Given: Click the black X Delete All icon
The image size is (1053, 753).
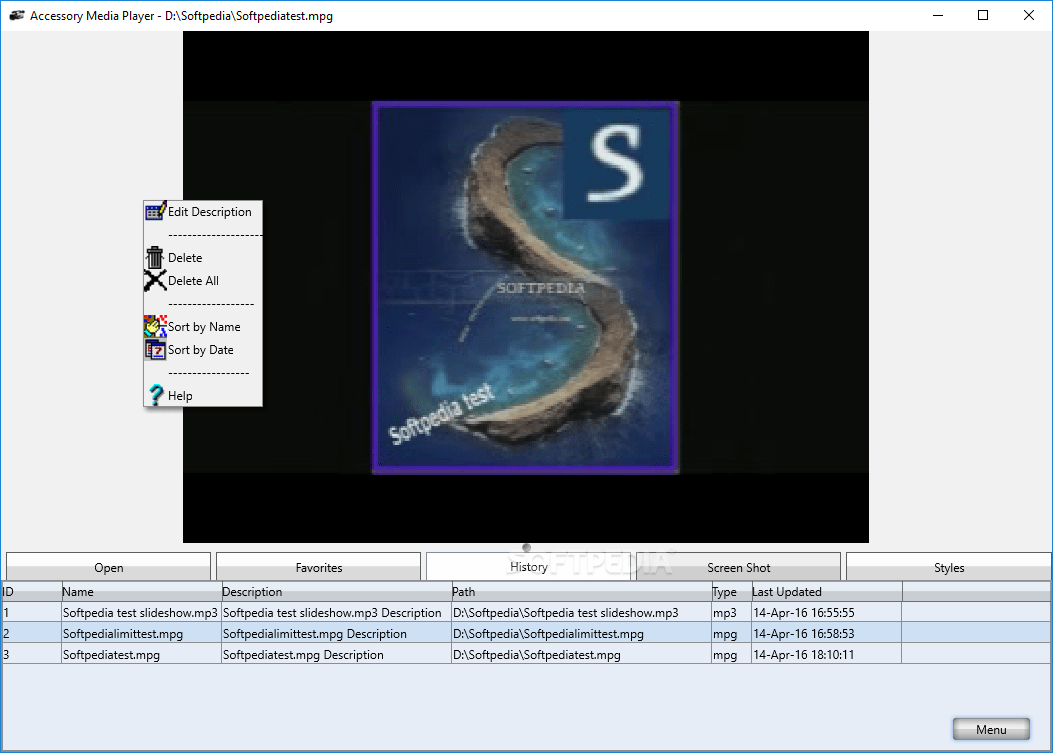Looking at the screenshot, I should pyautogui.click(x=155, y=280).
